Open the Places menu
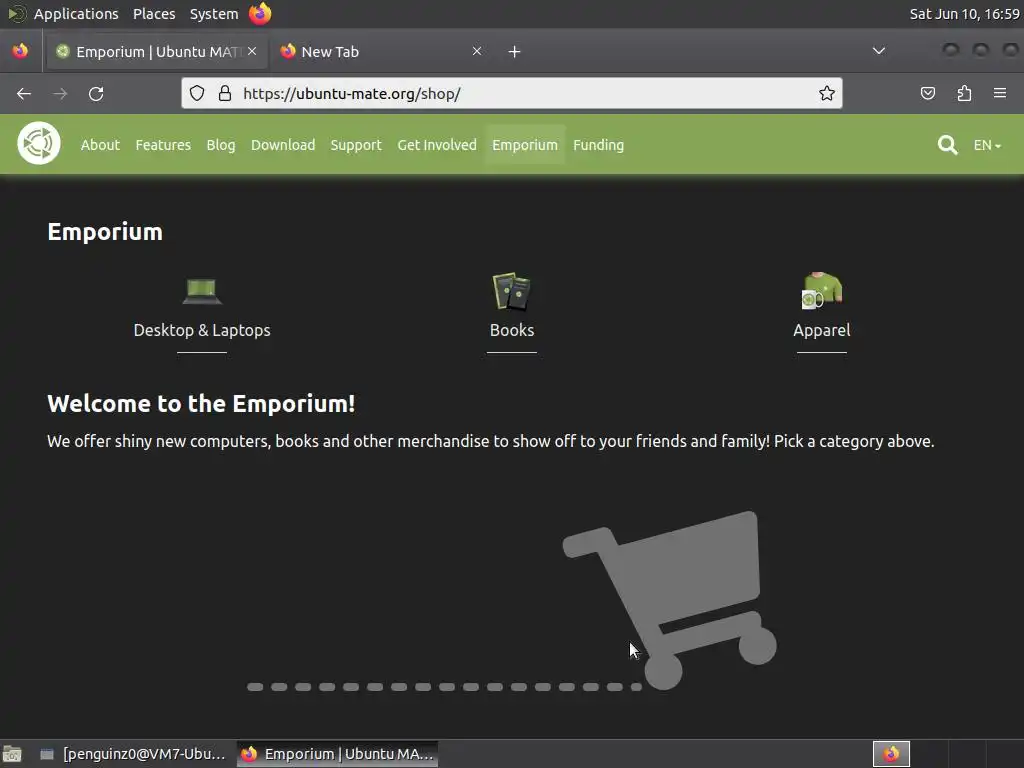Viewport: 1024px width, 768px height. pos(154,14)
